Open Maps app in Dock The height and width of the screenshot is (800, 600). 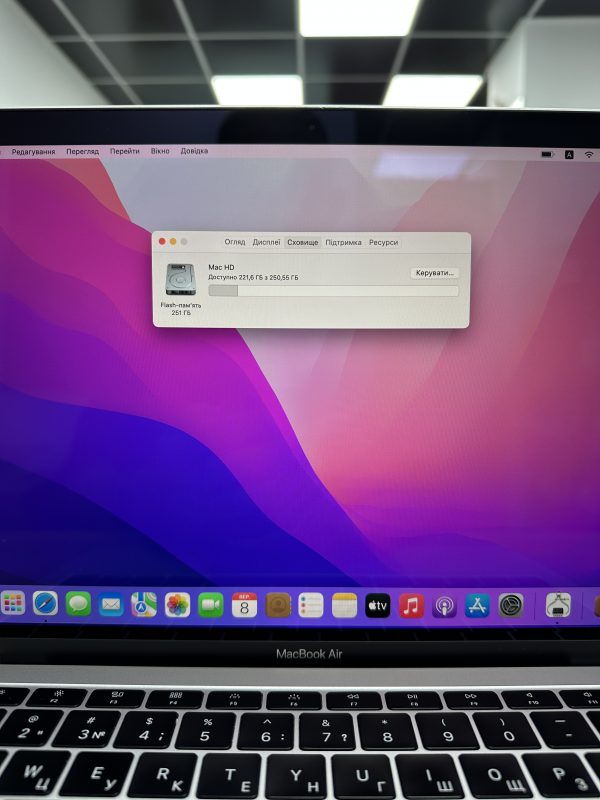[x=144, y=605]
